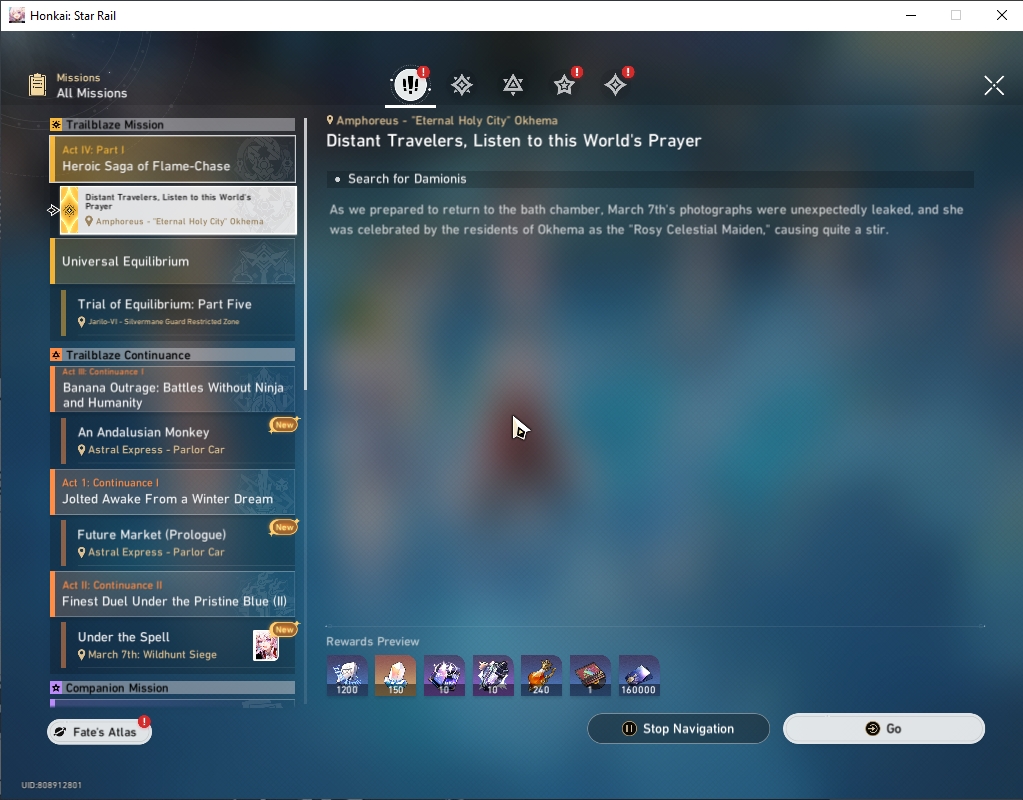Click the mission list vertical scrollbar
The image size is (1023, 800).
[x=305, y=254]
